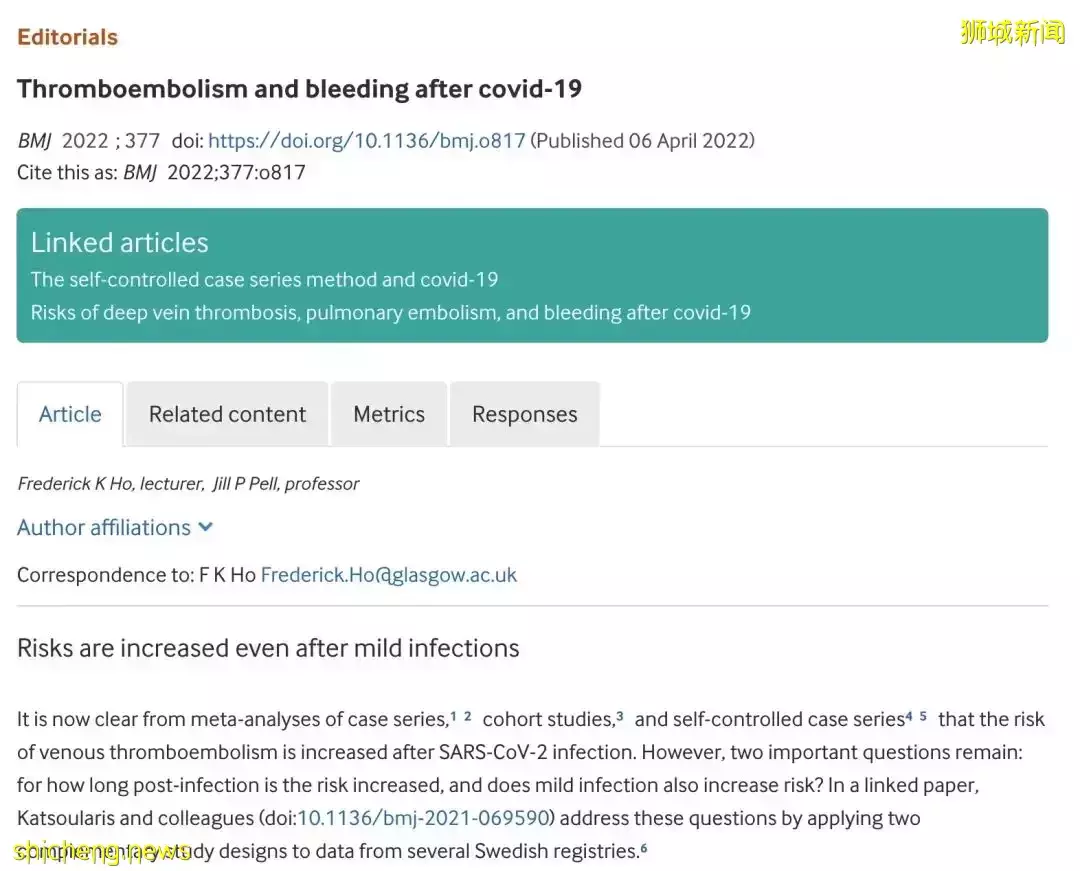Open the self-controlled case series linked article
Image resolution: width=1080 pixels, height=871 pixels.
click(x=264, y=280)
